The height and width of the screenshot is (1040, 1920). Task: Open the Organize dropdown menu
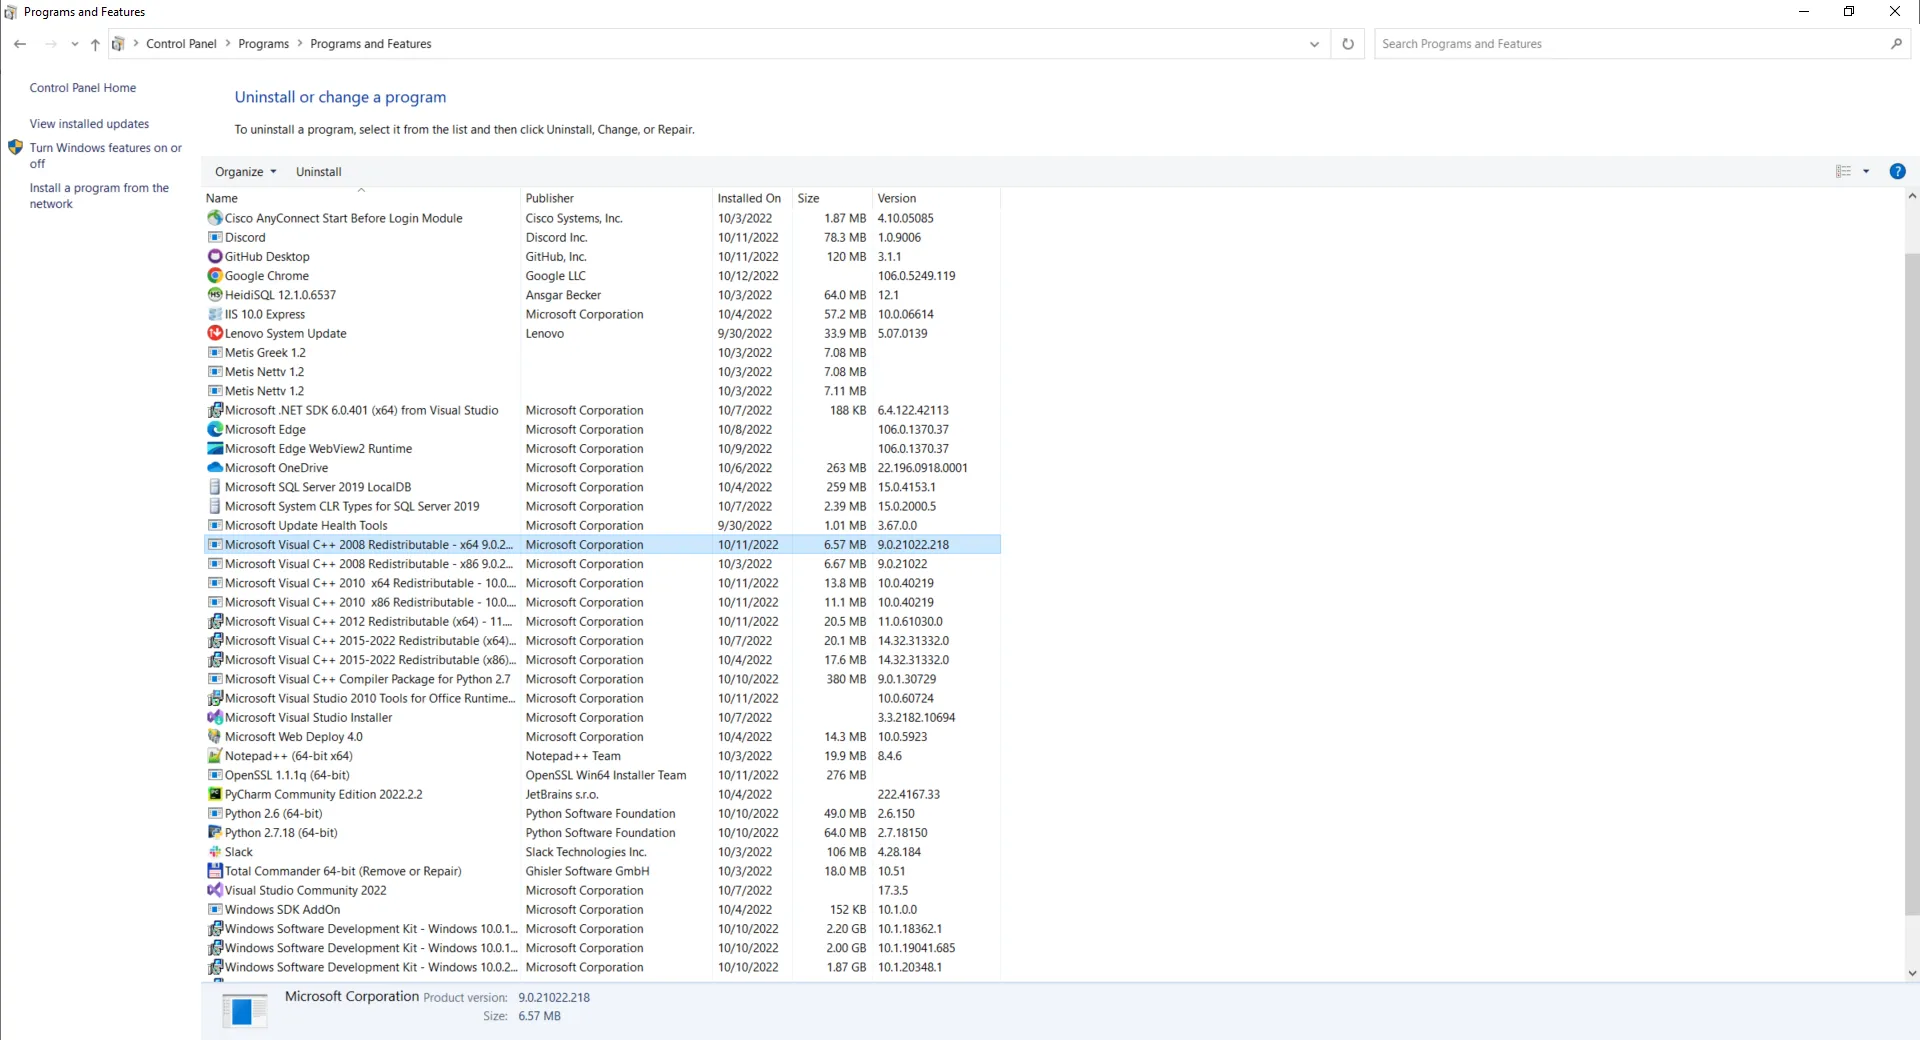[245, 172]
